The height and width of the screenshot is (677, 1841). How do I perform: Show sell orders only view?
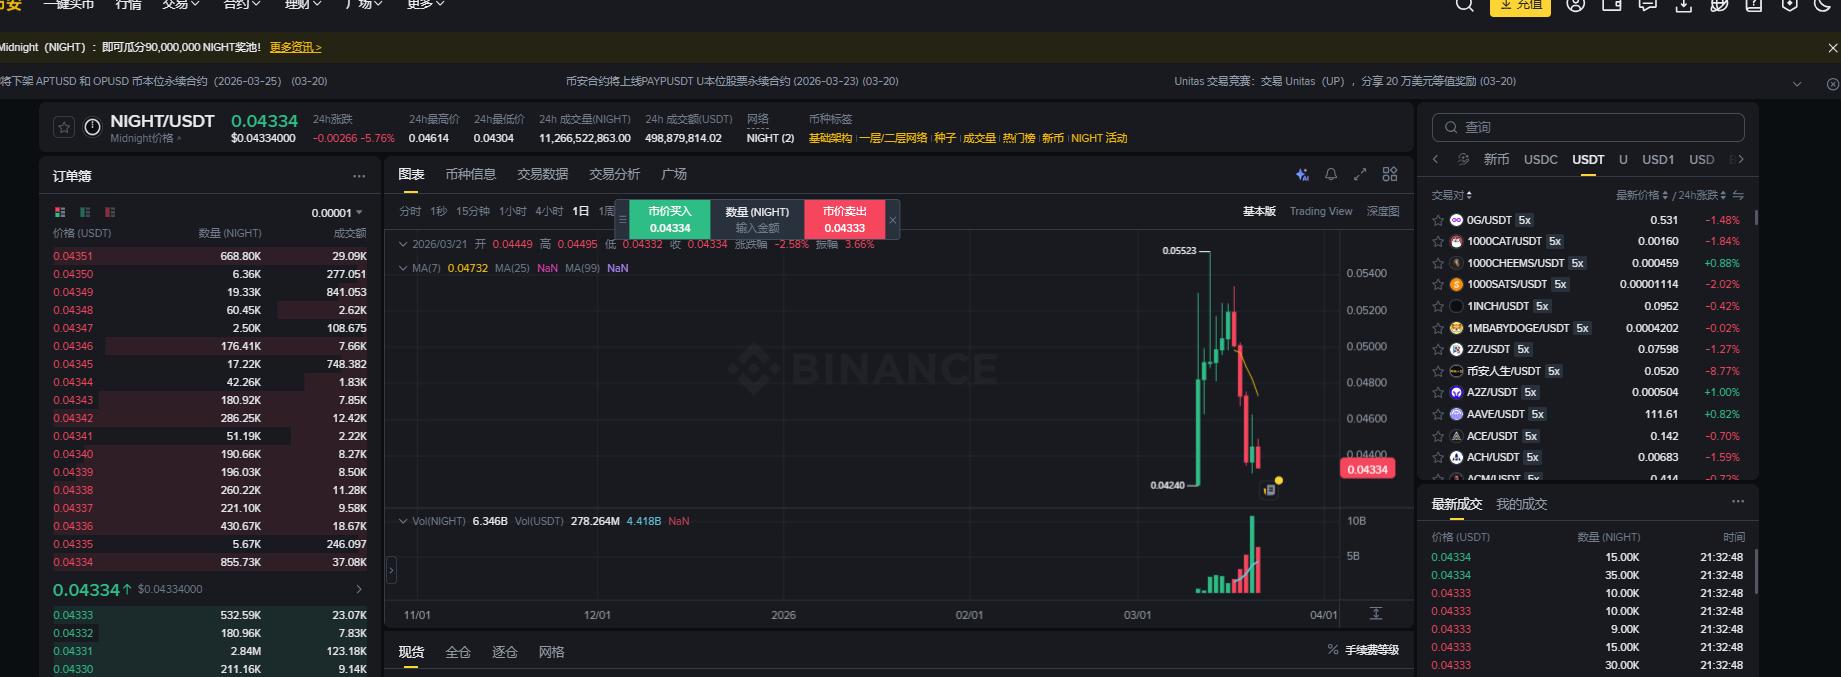coord(110,212)
